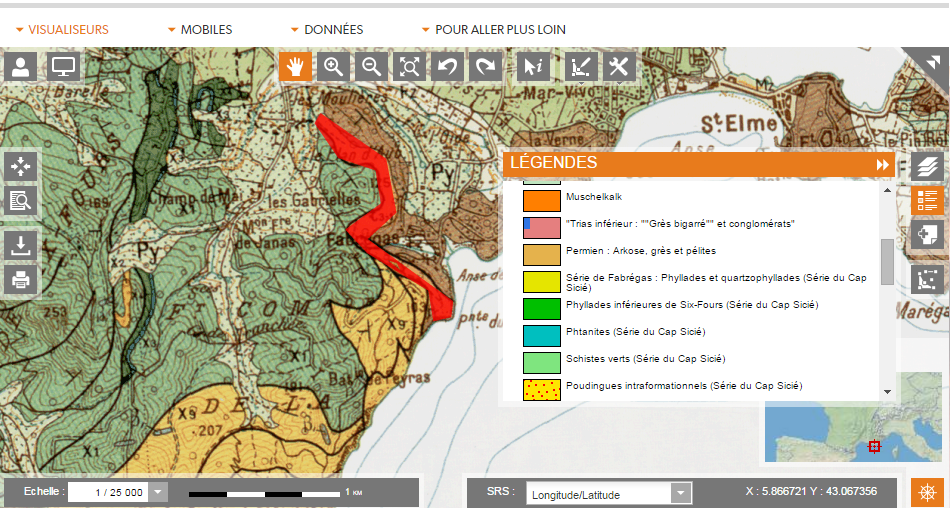Open the layers stack panel
Image resolution: width=950 pixels, height=508 pixels.
click(x=927, y=166)
